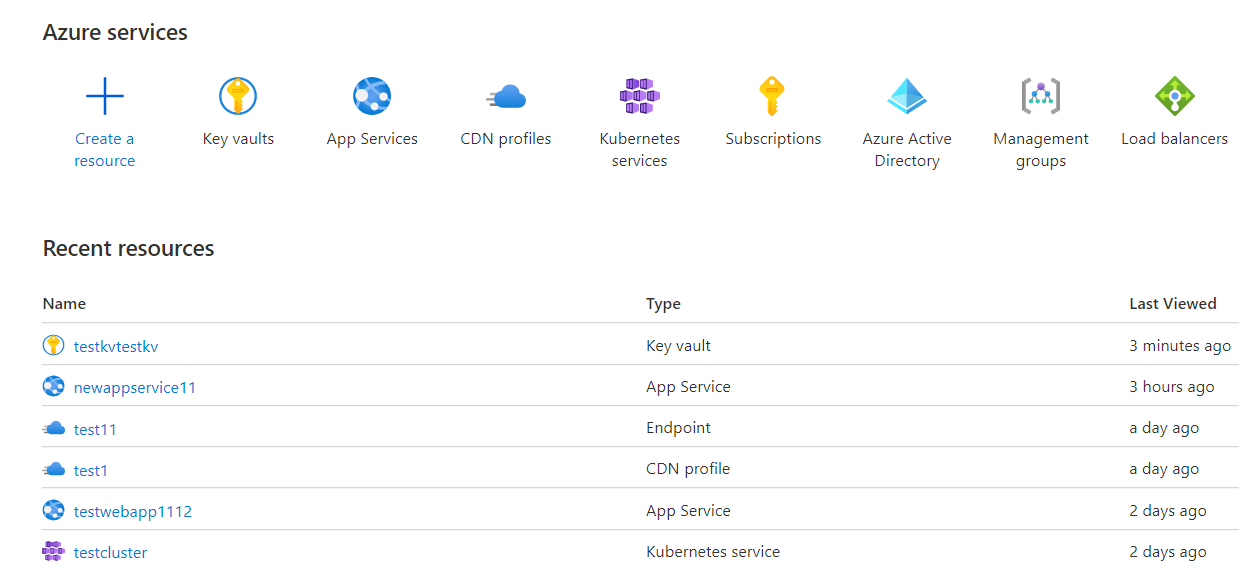Click the Name column header
This screenshot has width=1239, height=570.
(64, 303)
